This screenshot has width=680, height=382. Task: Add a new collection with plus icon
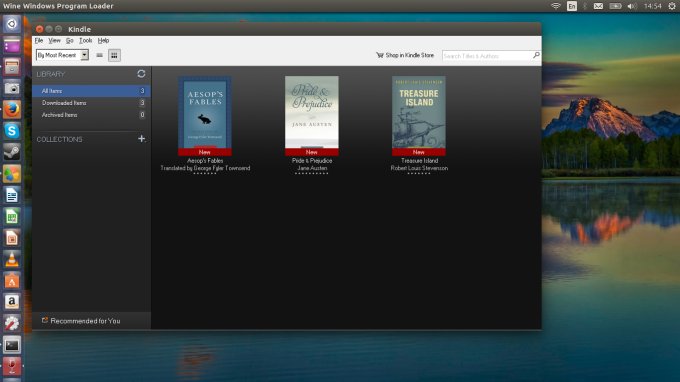pos(141,139)
